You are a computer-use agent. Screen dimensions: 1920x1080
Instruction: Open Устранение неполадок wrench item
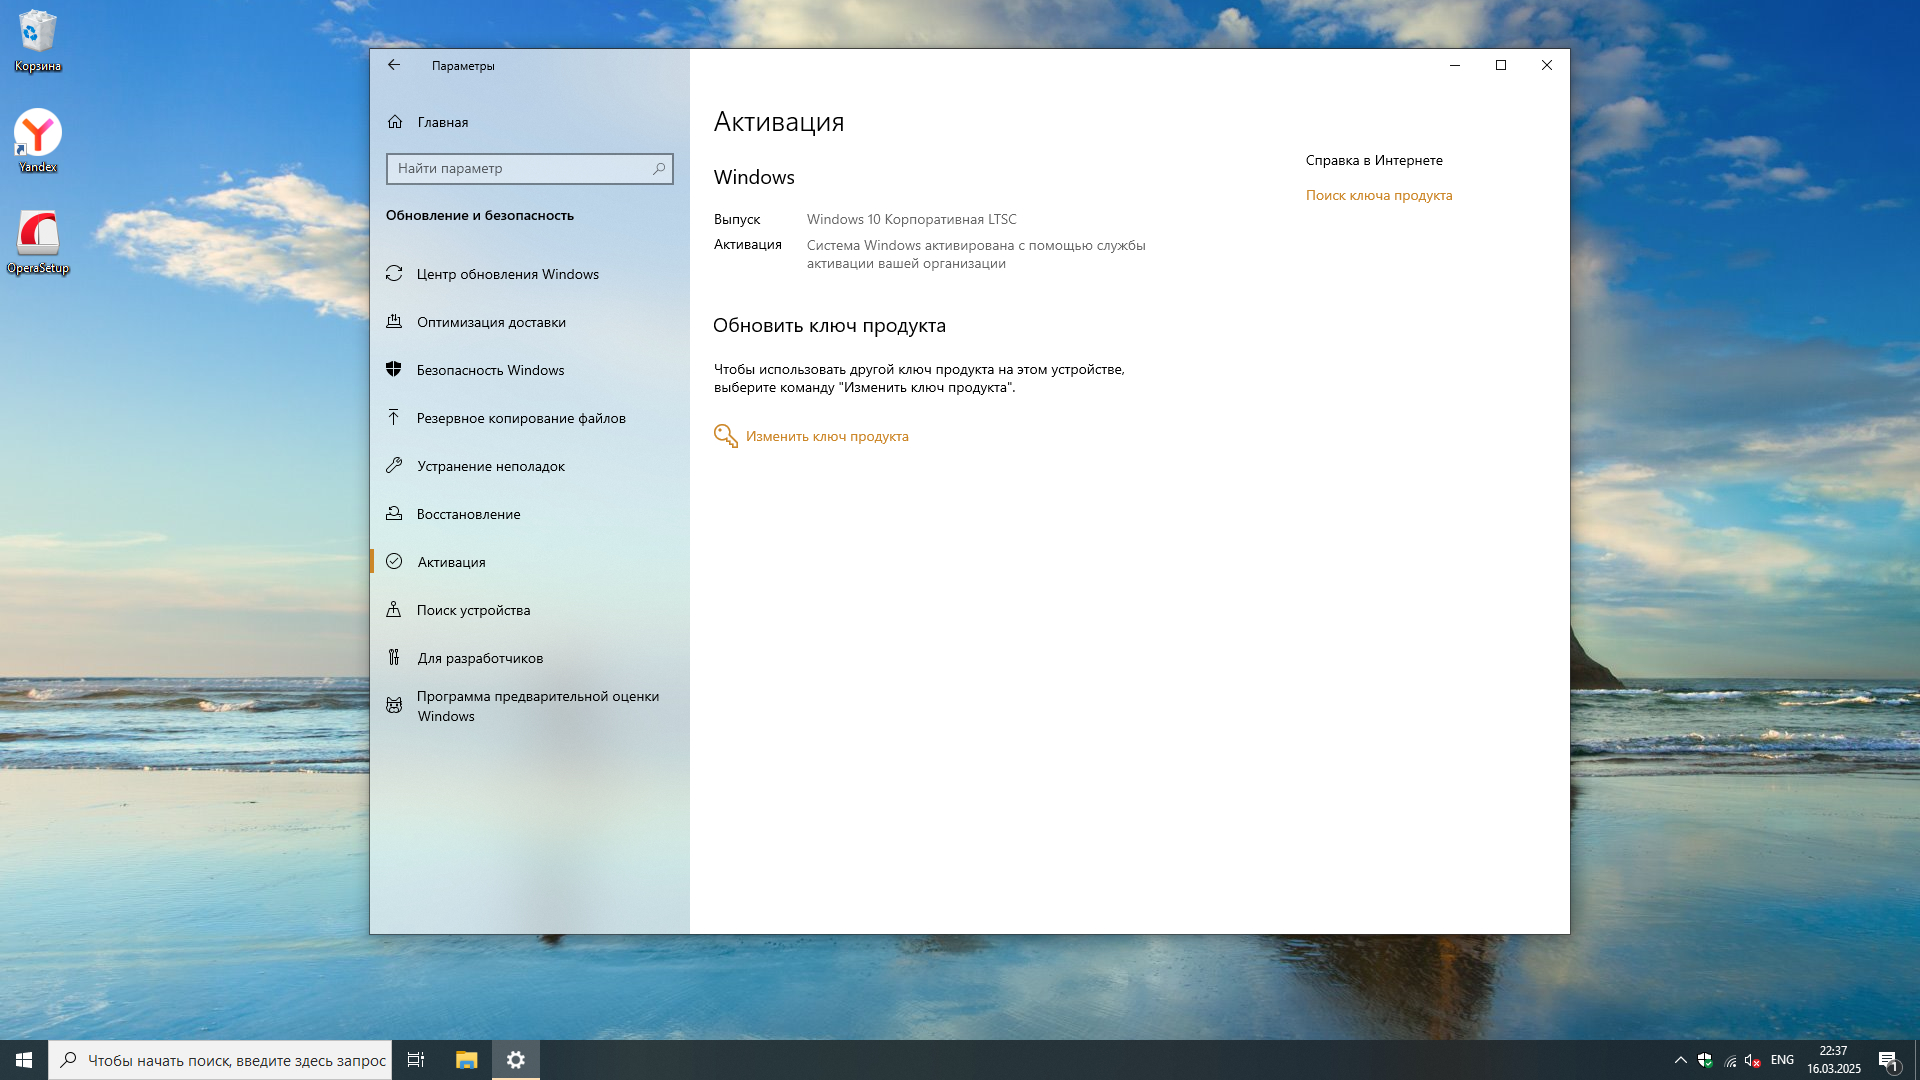point(490,466)
